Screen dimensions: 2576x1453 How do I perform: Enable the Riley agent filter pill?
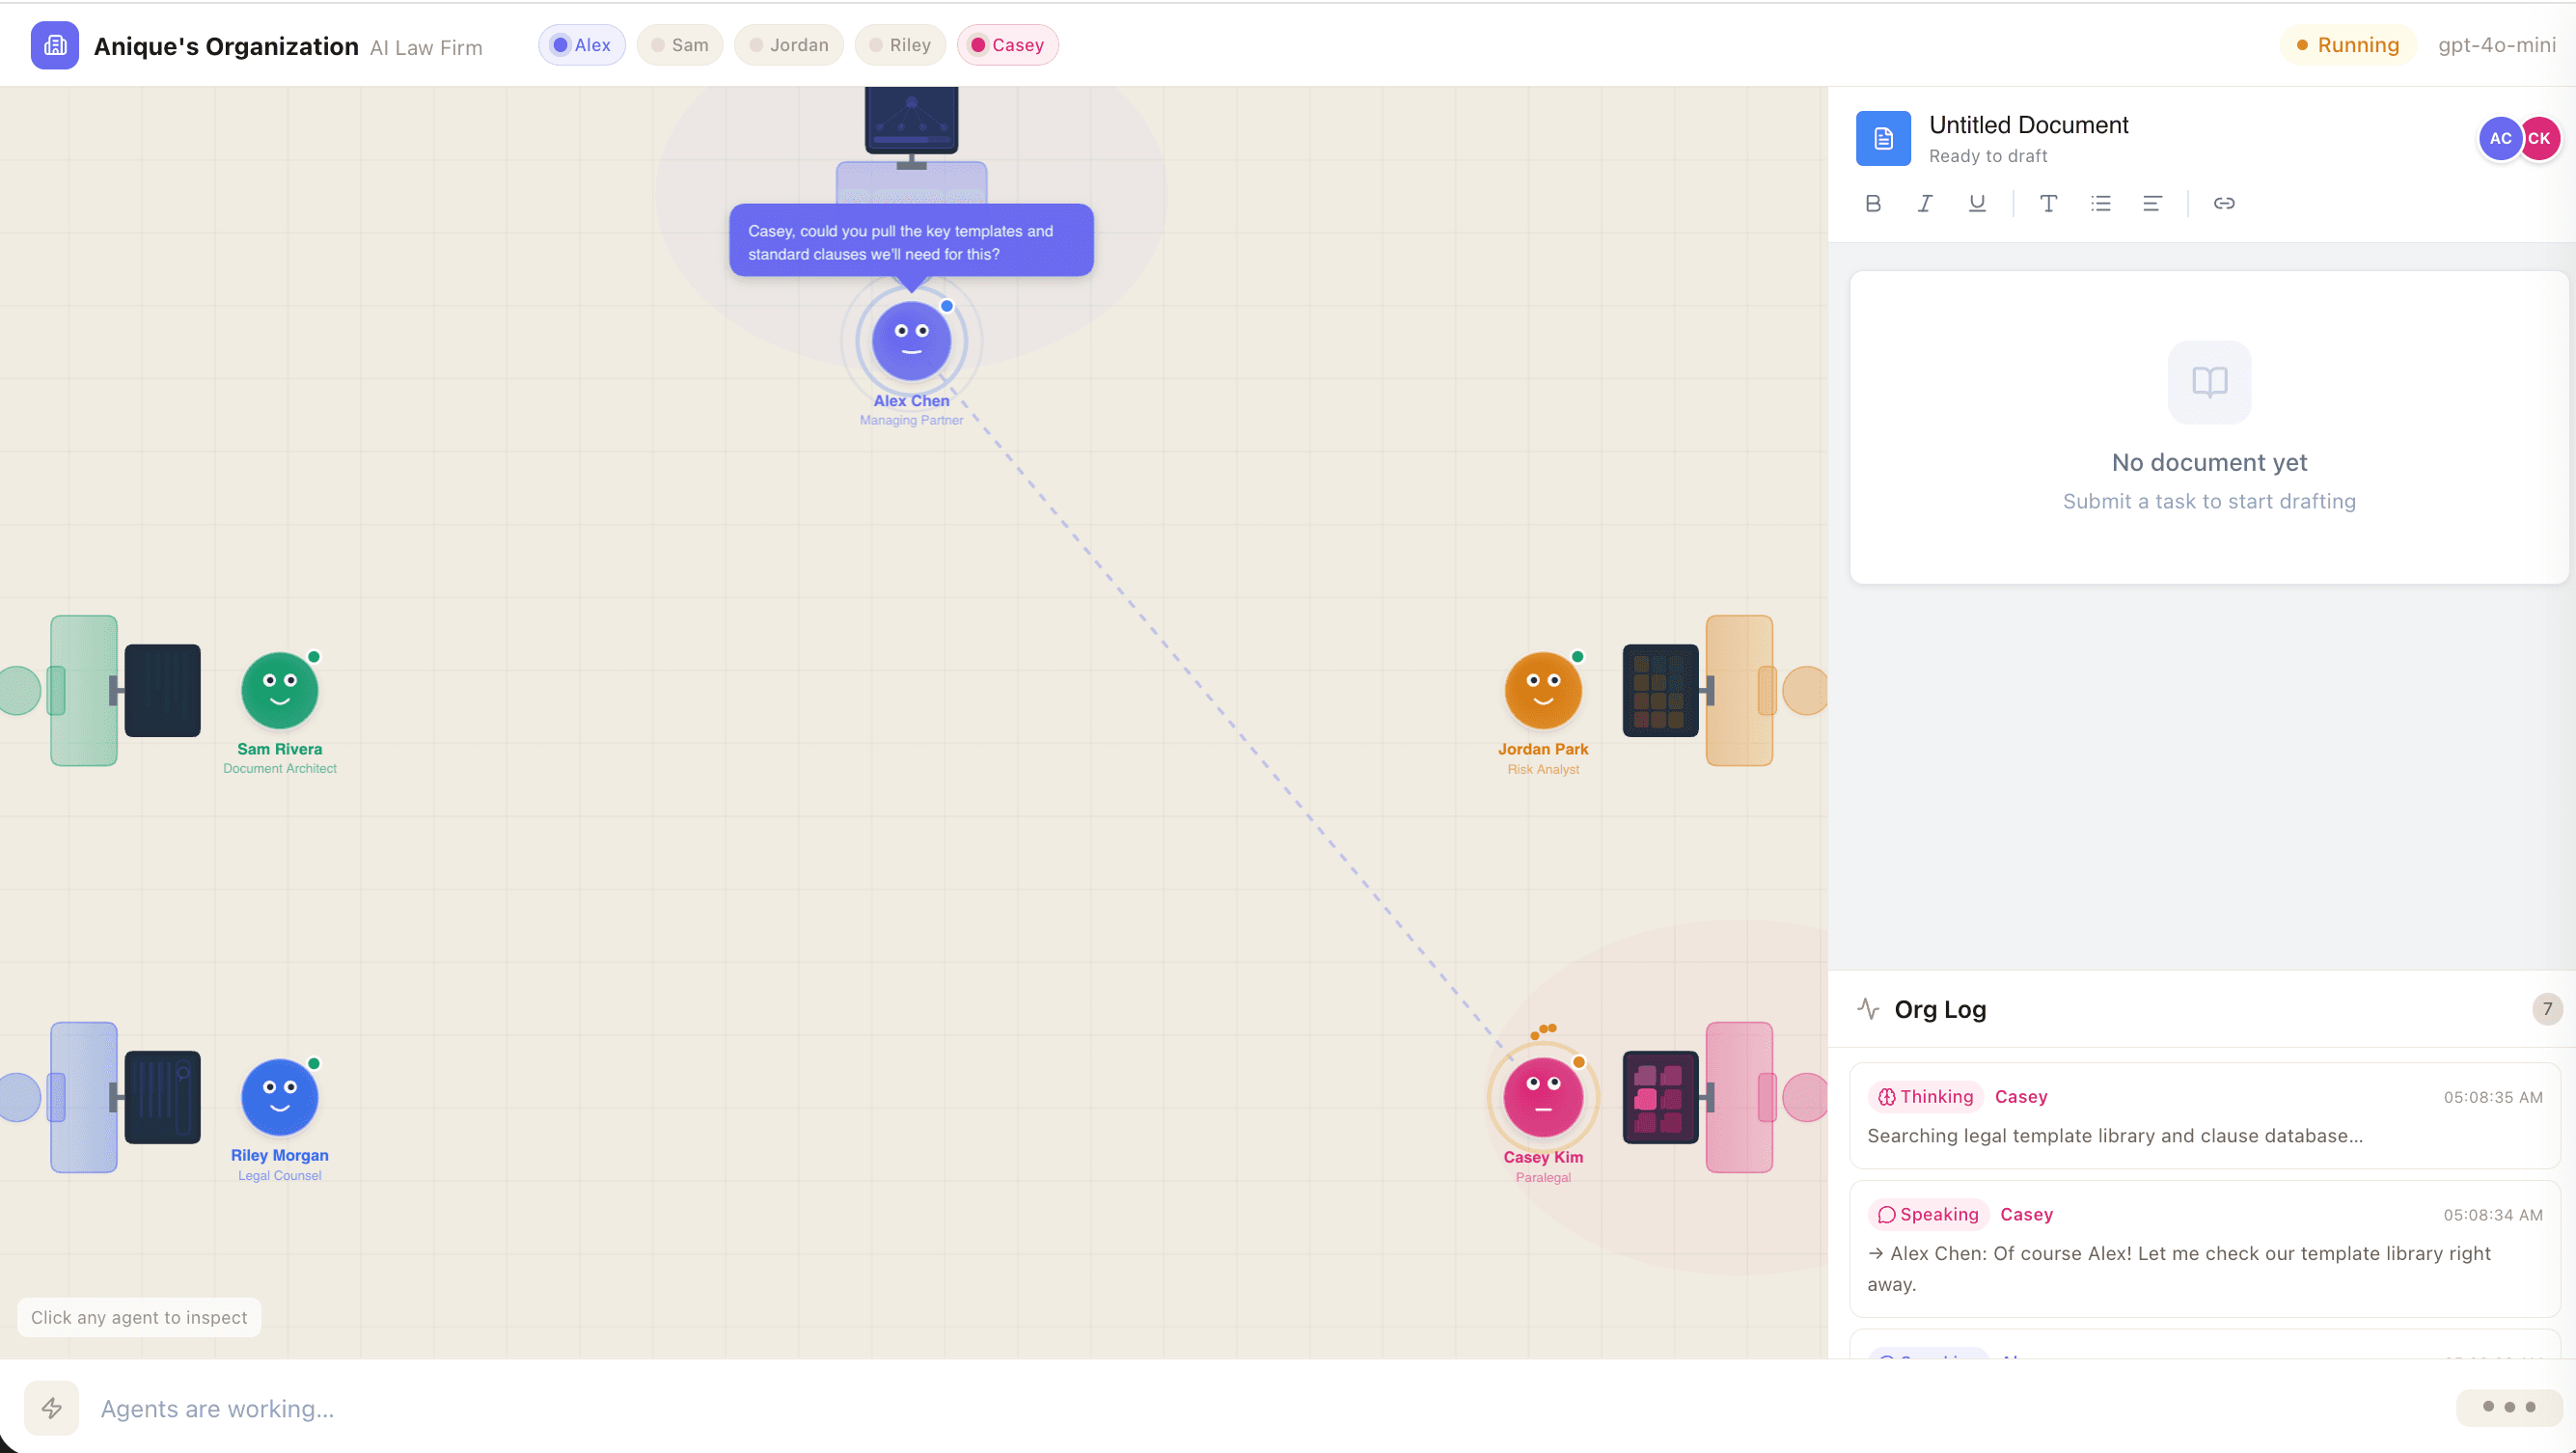click(x=899, y=45)
